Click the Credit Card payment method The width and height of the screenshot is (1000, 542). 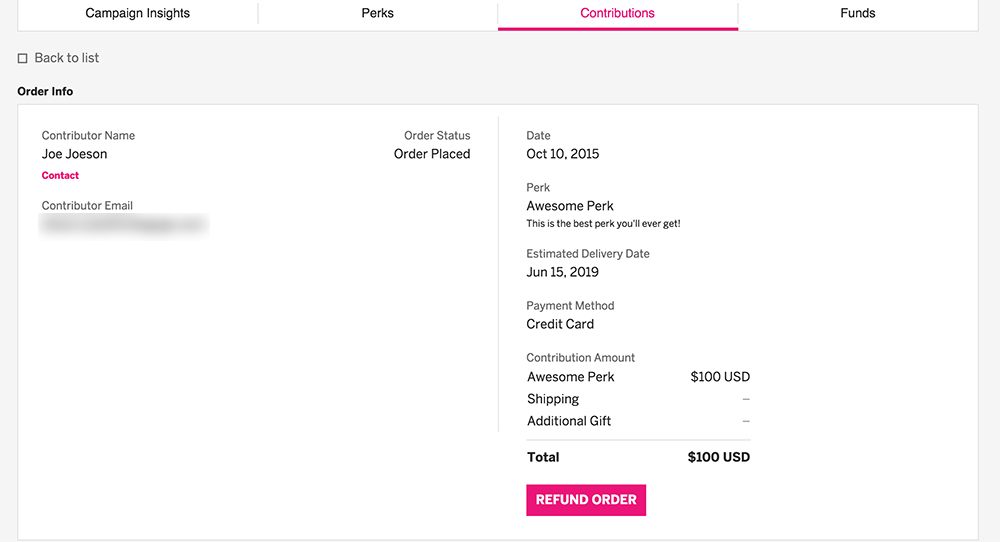(560, 325)
